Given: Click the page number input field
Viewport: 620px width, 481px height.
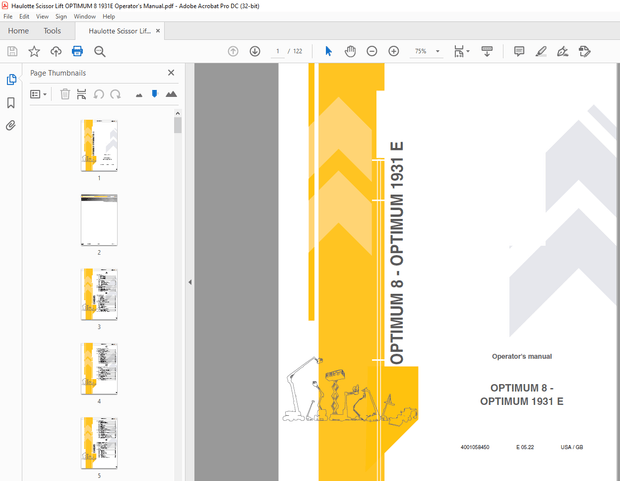Looking at the screenshot, I should pyautogui.click(x=278, y=51).
